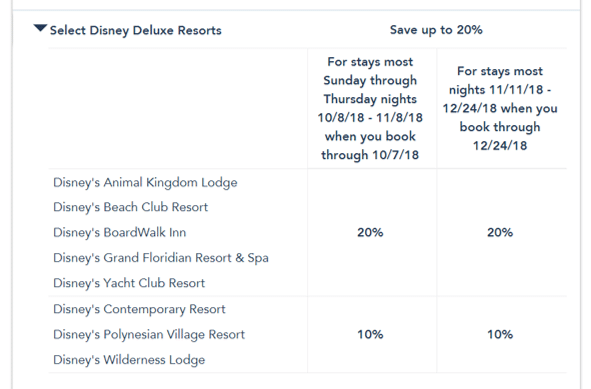This screenshot has width=591, height=389.
Task: Open Disney's Animal Kingdom Lodge
Action: pos(145,182)
